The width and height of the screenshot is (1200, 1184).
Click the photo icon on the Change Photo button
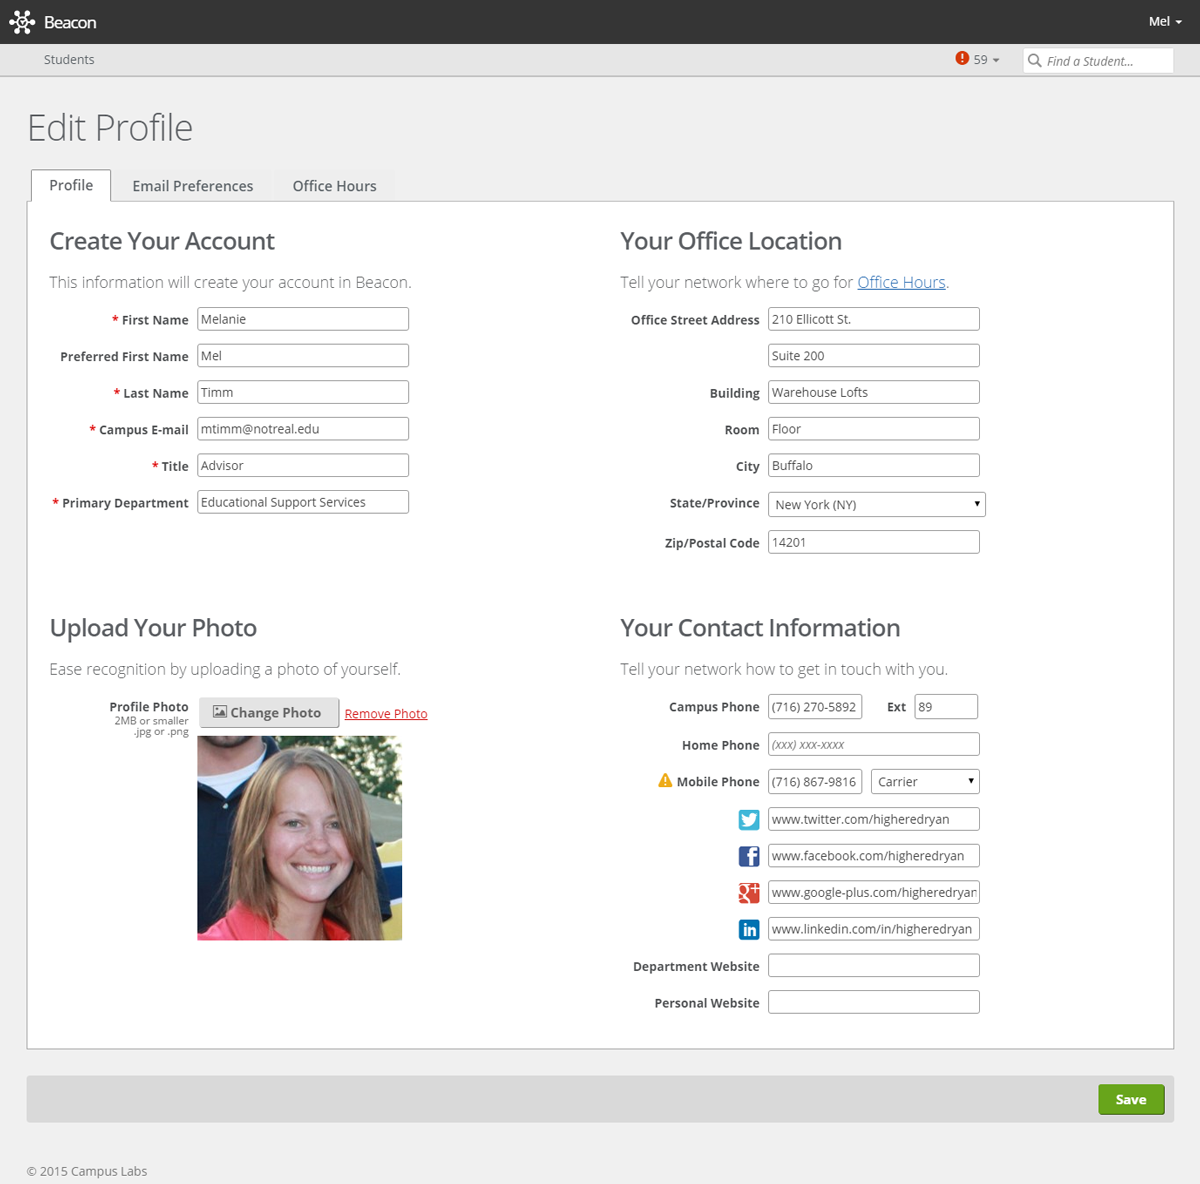pos(218,712)
